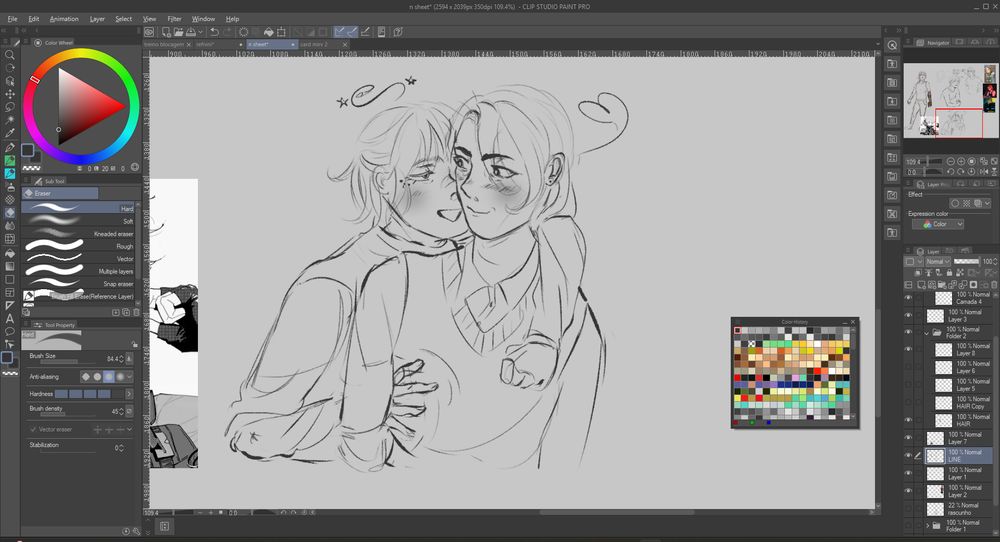Select the Gradient tool
Image resolution: width=1000 pixels, height=542 pixels.
(10, 267)
